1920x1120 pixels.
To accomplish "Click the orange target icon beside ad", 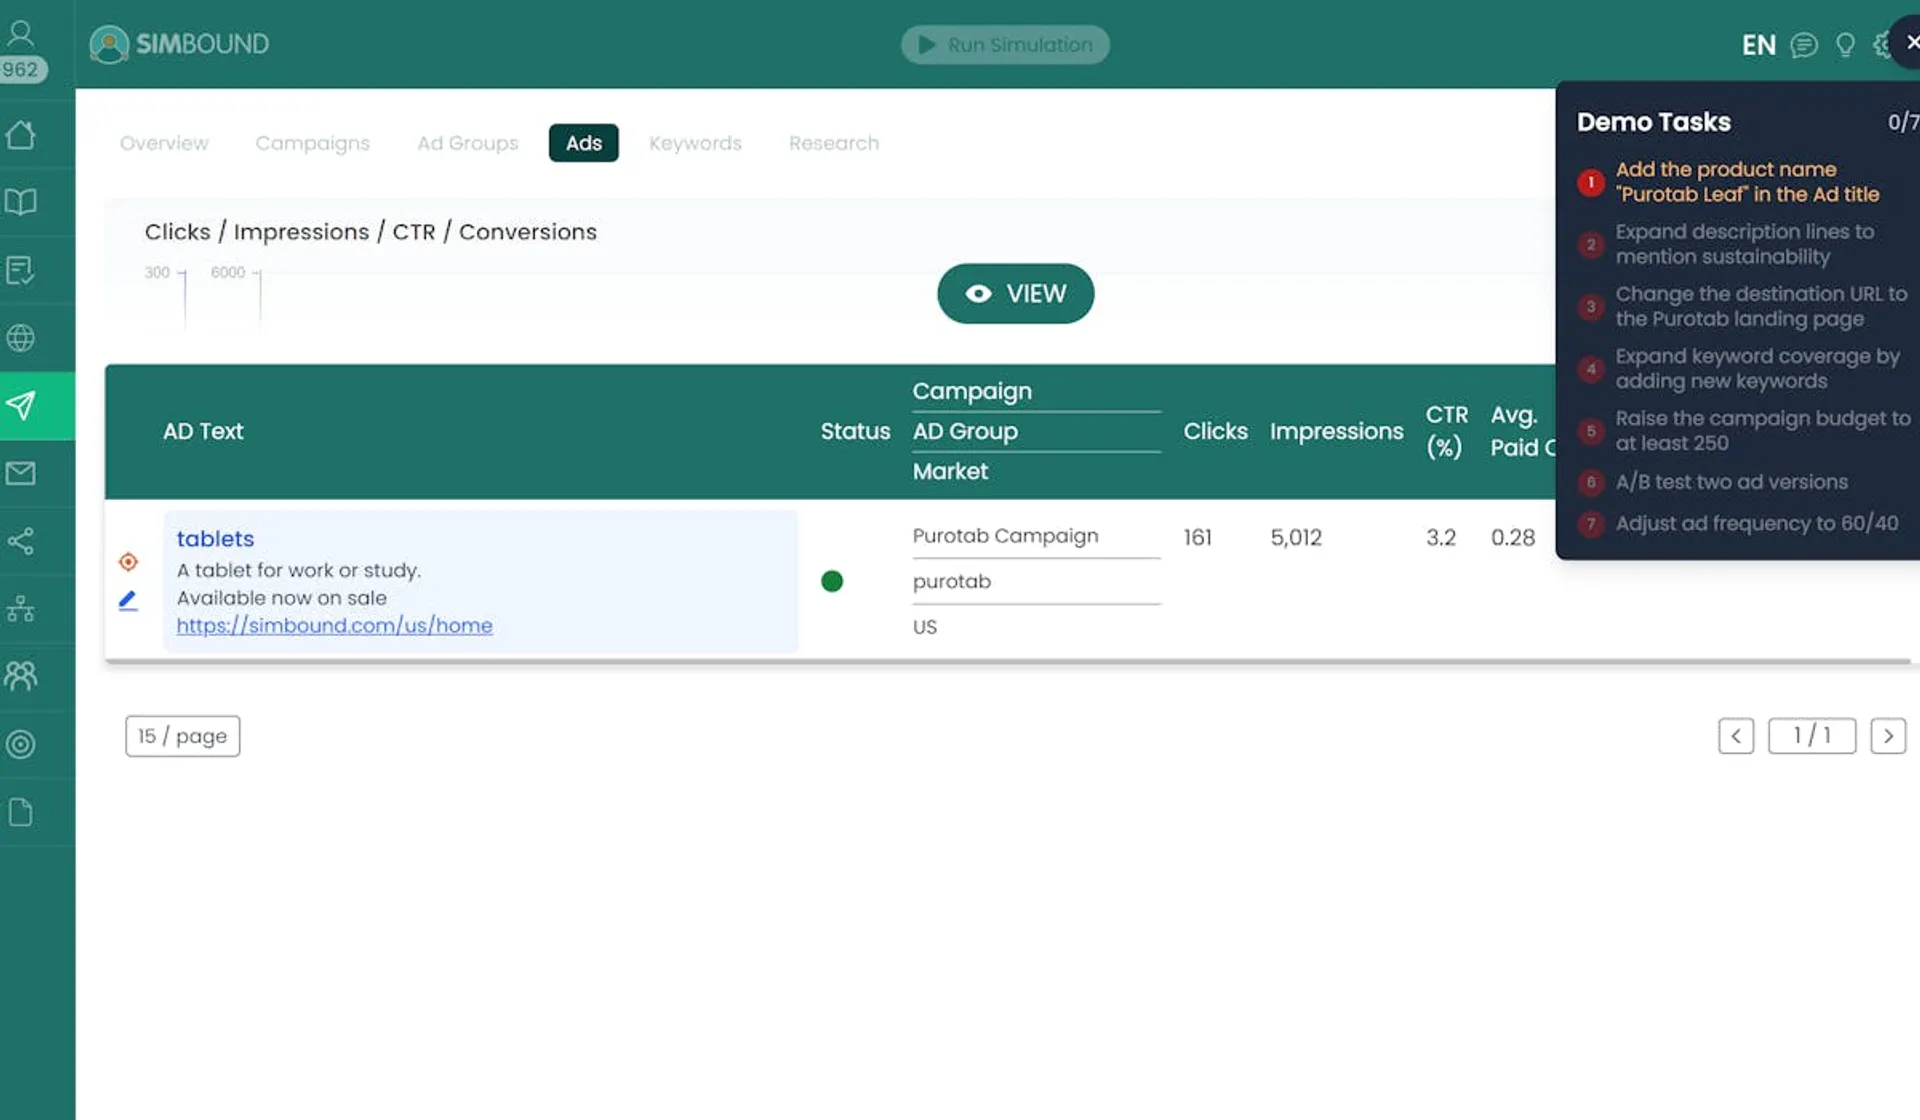I will 128,562.
